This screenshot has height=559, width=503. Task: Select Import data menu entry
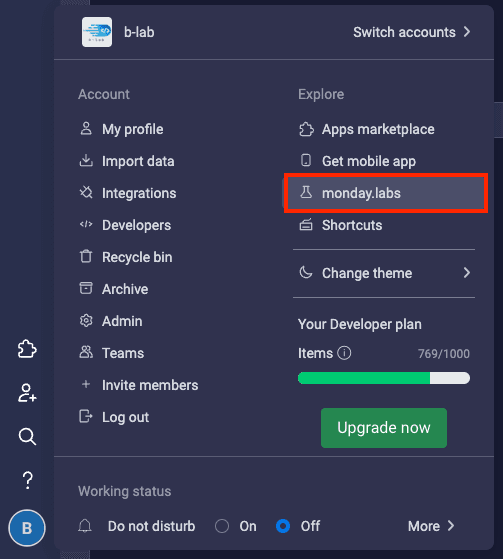[138, 161]
